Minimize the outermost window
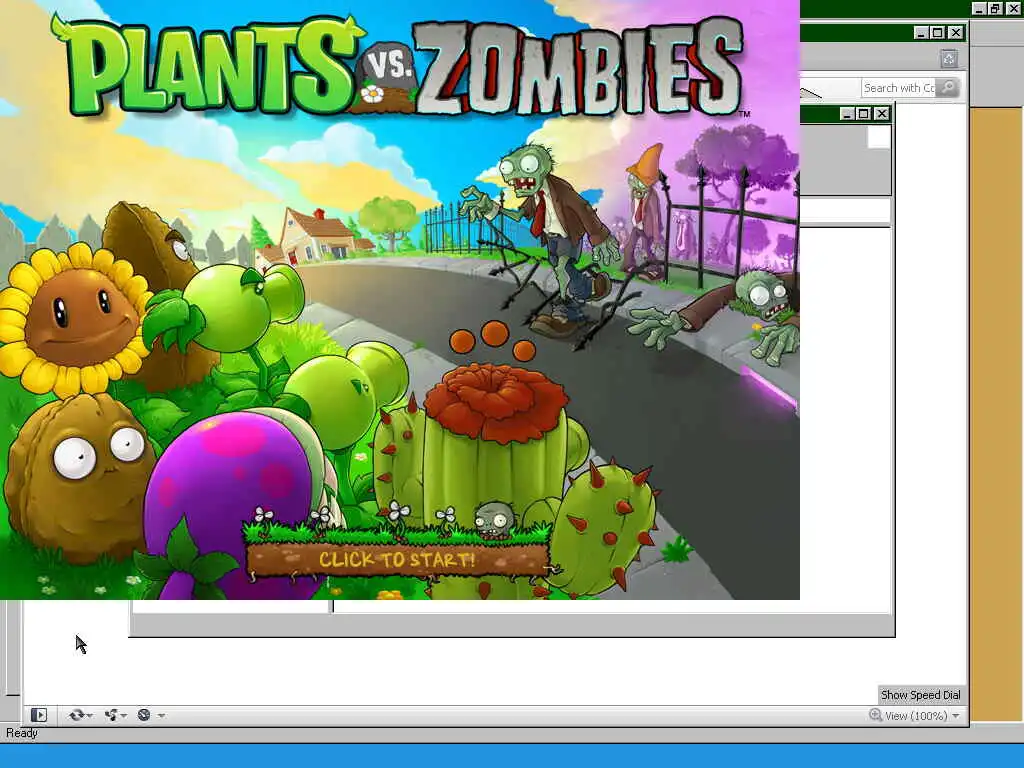1024x768 pixels. click(x=979, y=8)
